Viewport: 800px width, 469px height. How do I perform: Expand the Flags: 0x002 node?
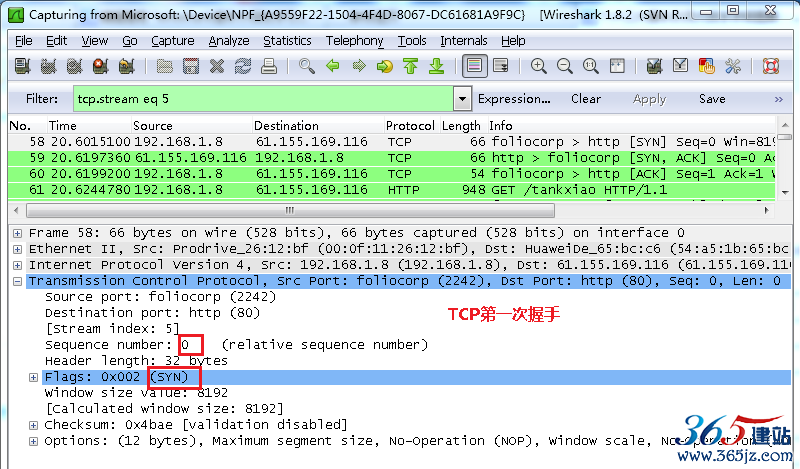[x=34, y=378]
